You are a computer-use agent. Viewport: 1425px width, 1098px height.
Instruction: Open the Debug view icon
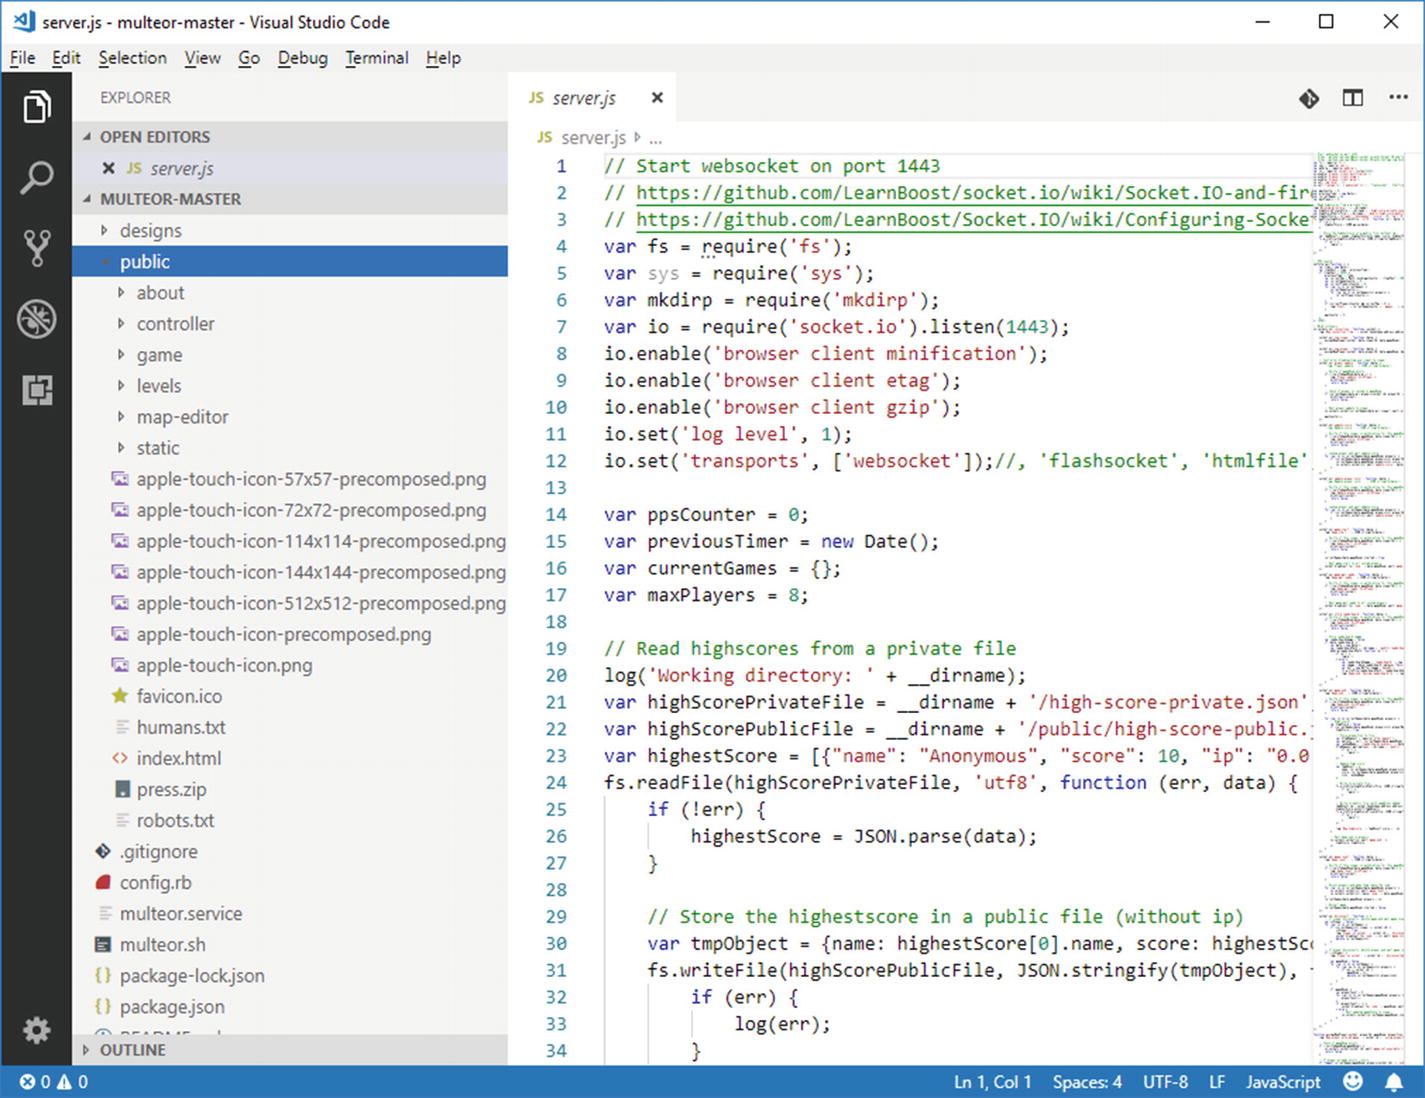[37, 320]
